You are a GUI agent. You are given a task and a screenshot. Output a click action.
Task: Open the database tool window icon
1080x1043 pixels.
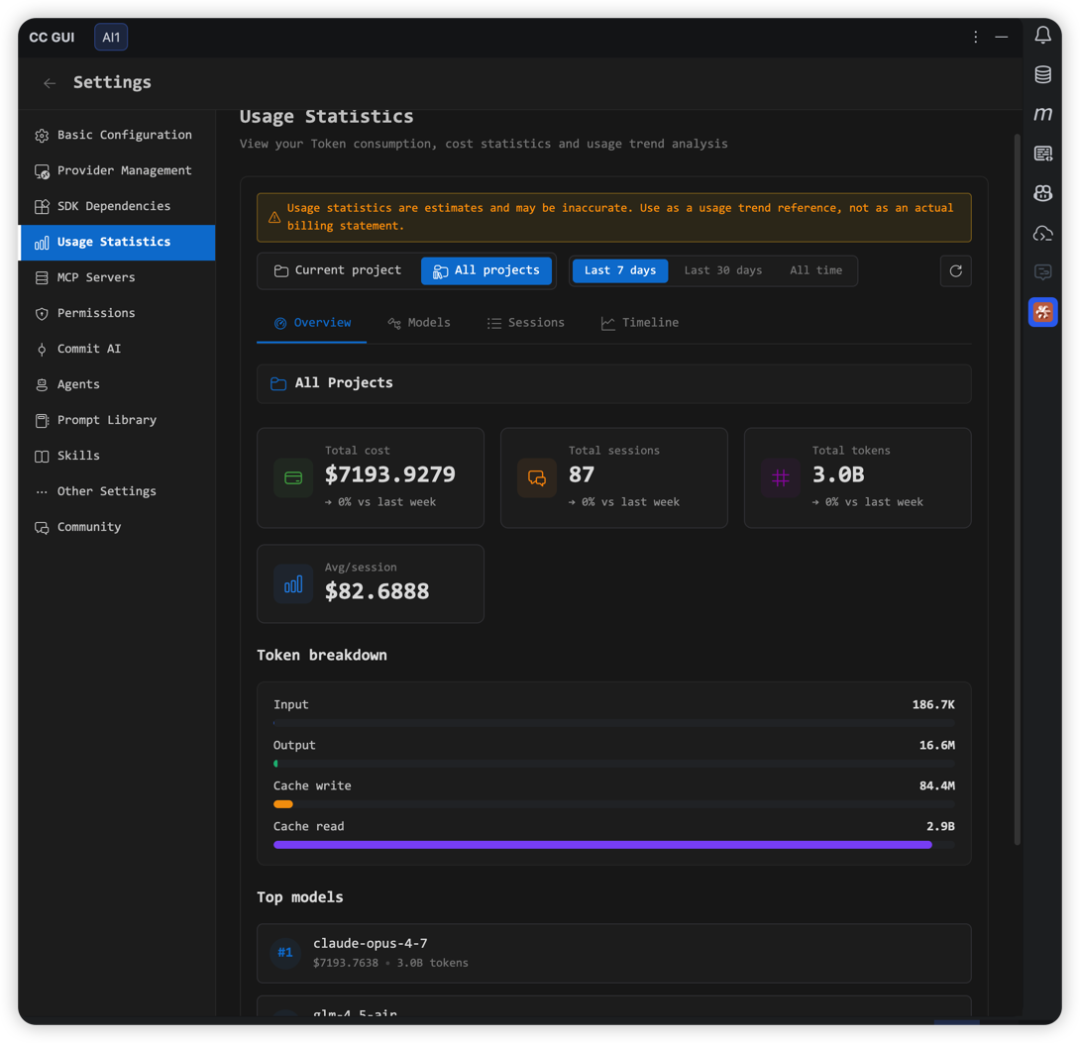tap(1043, 74)
